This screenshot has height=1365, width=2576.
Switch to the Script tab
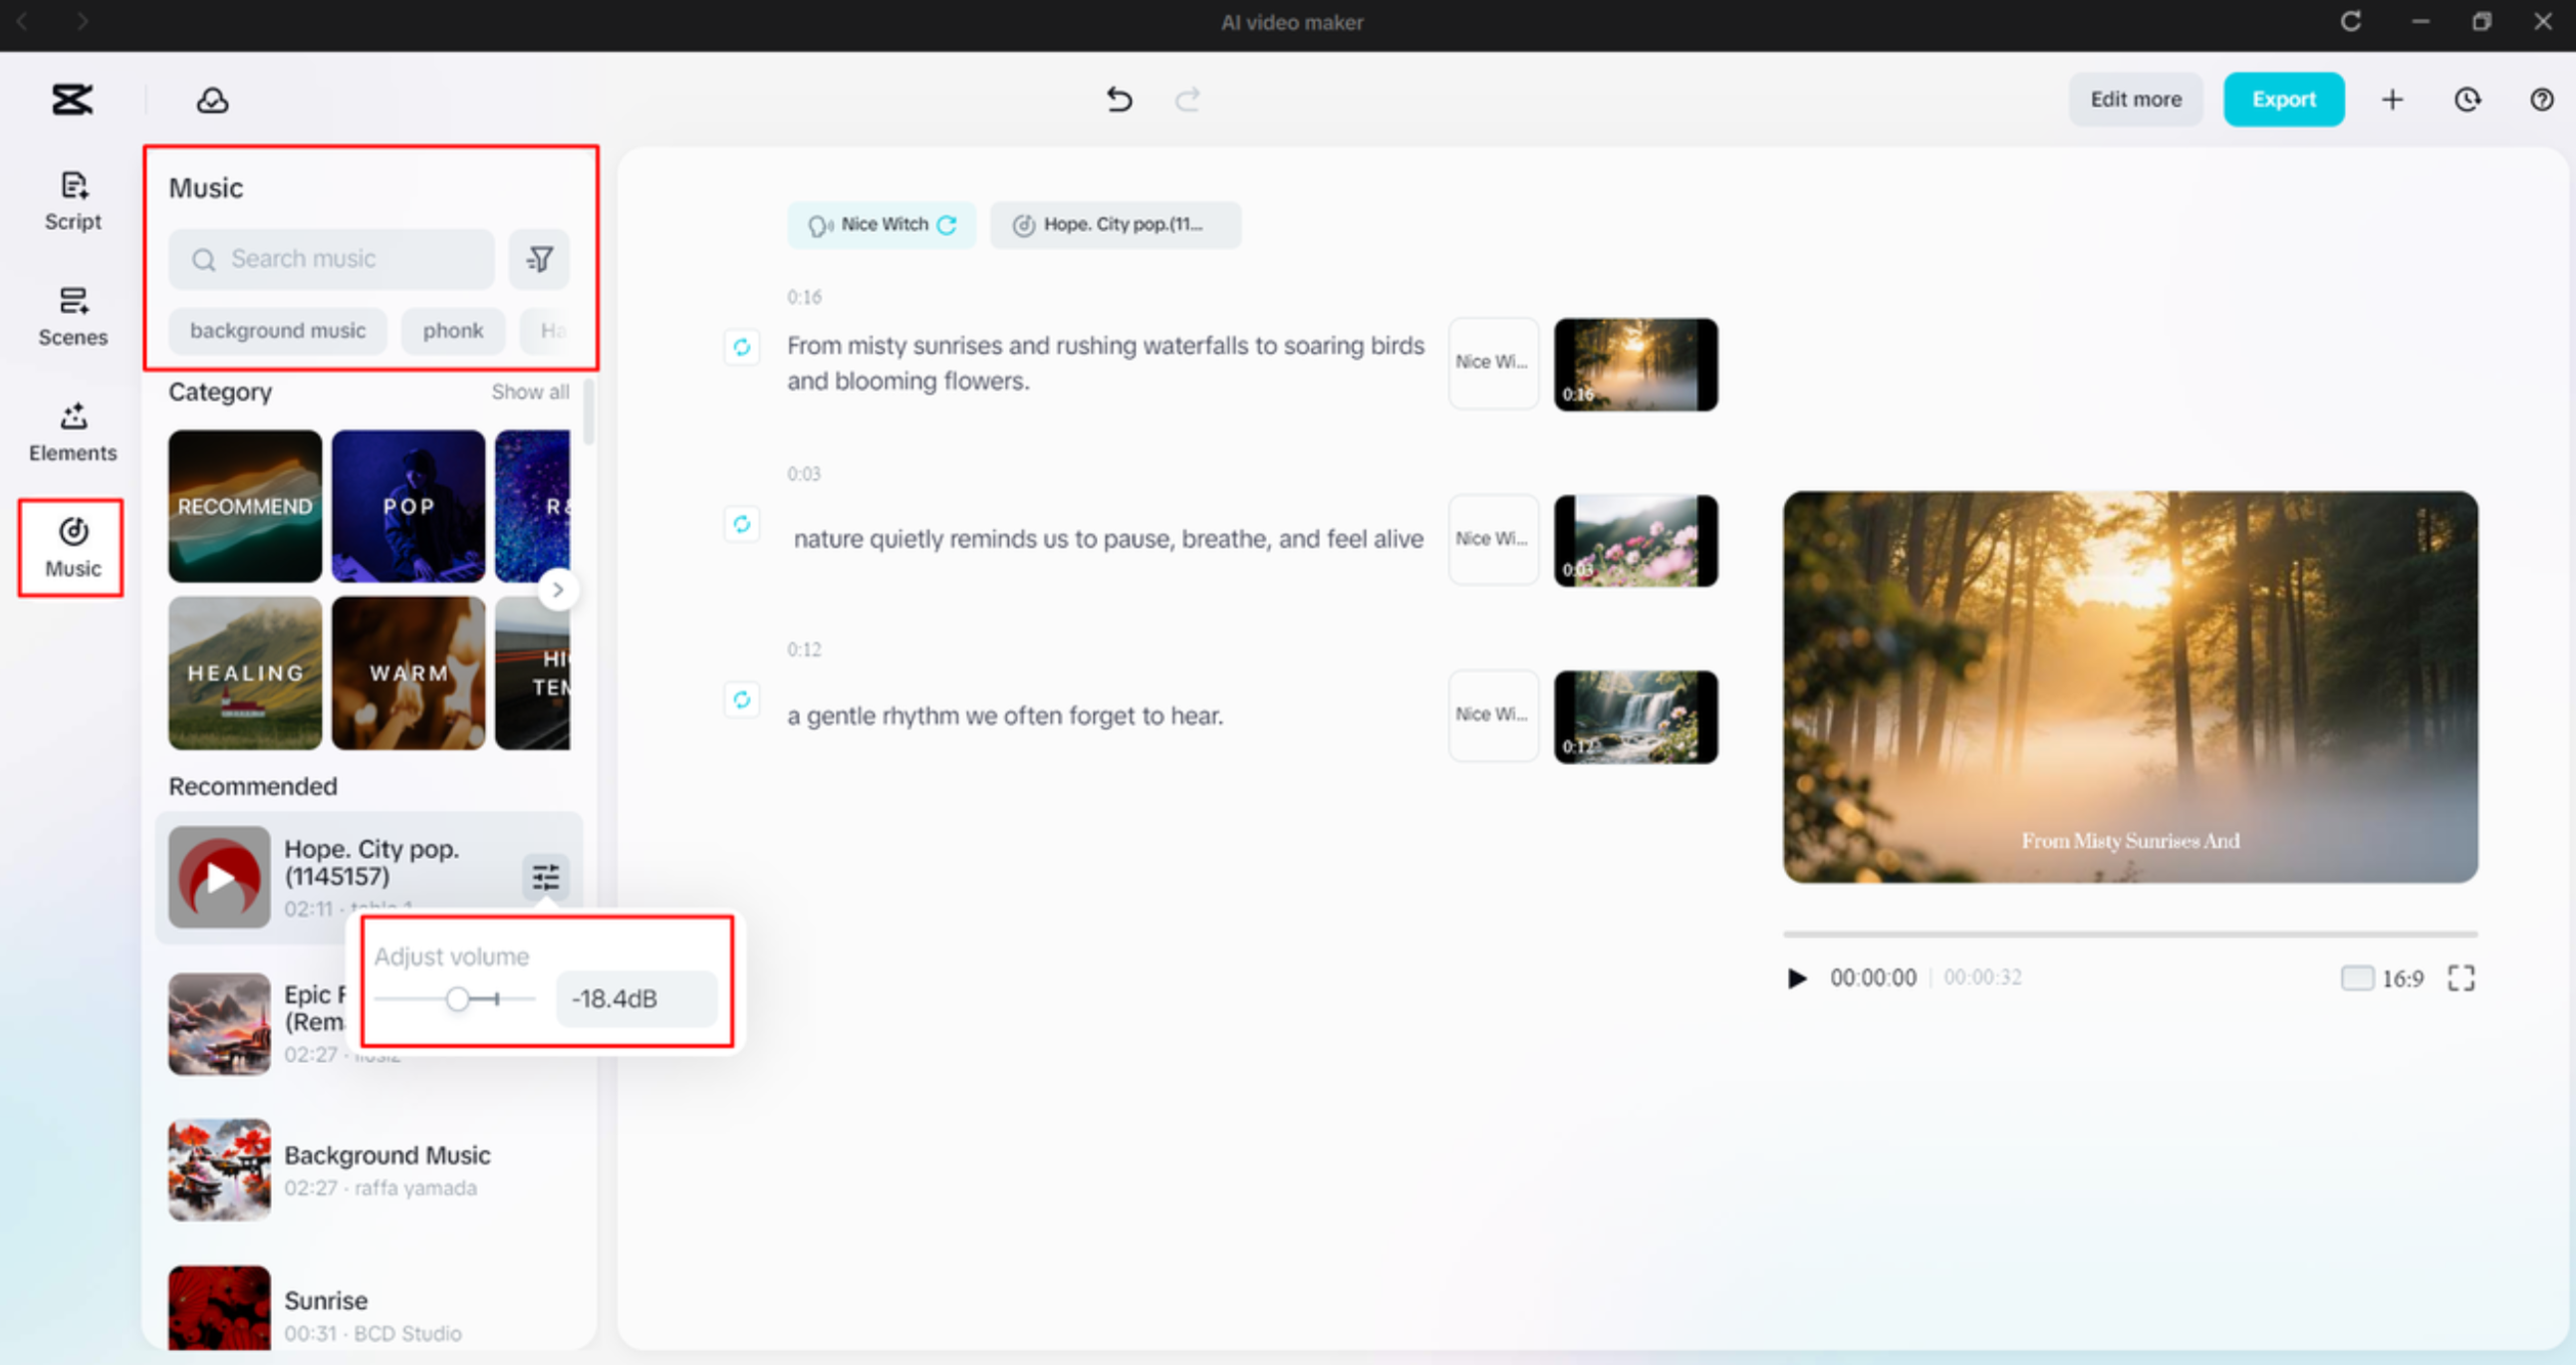(x=73, y=200)
